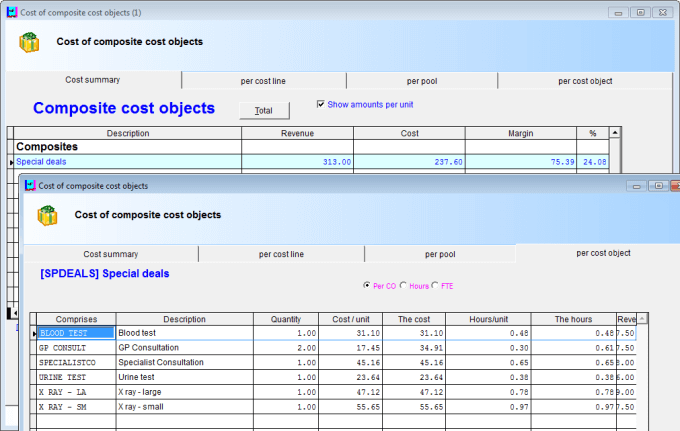The image size is (680, 431).
Task: Select the Hours radio option
Action: 403,285
